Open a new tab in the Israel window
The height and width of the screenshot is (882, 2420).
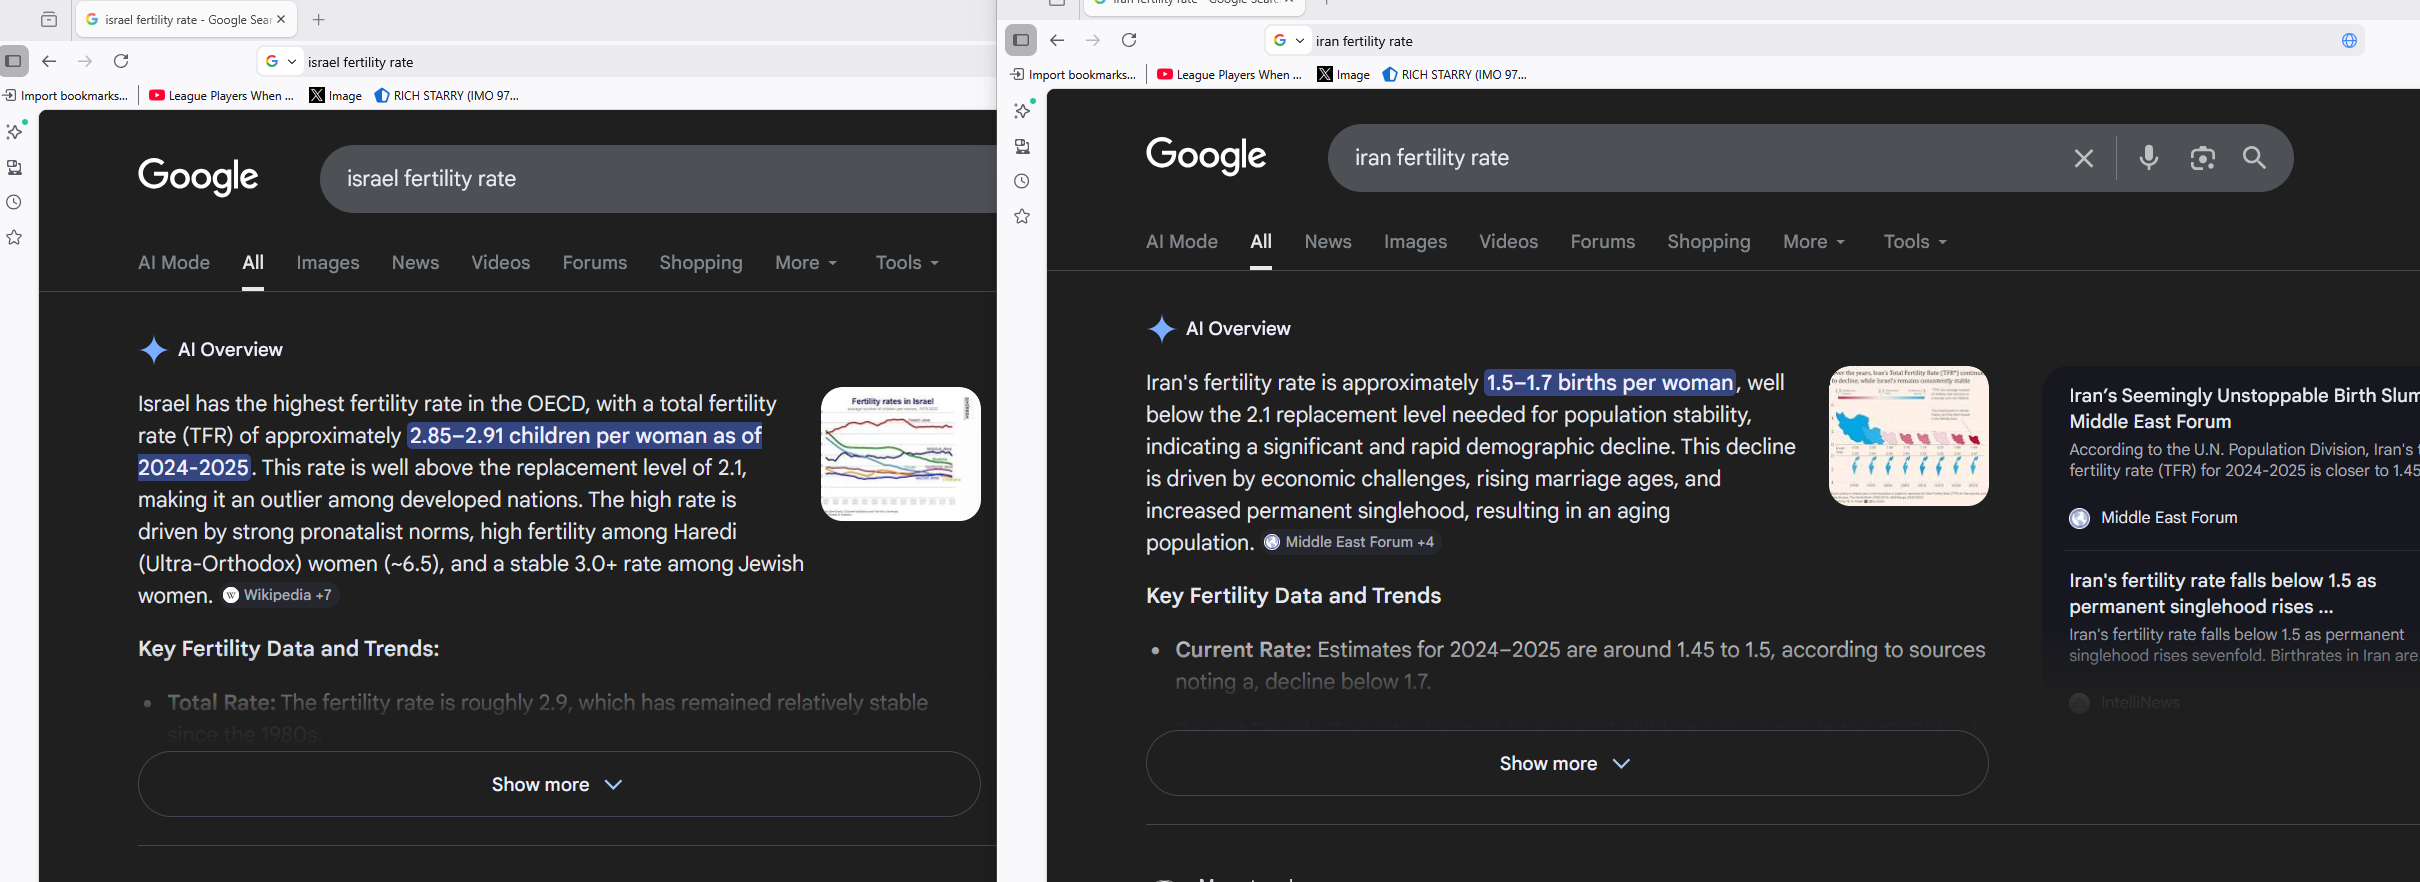pyautogui.click(x=319, y=19)
